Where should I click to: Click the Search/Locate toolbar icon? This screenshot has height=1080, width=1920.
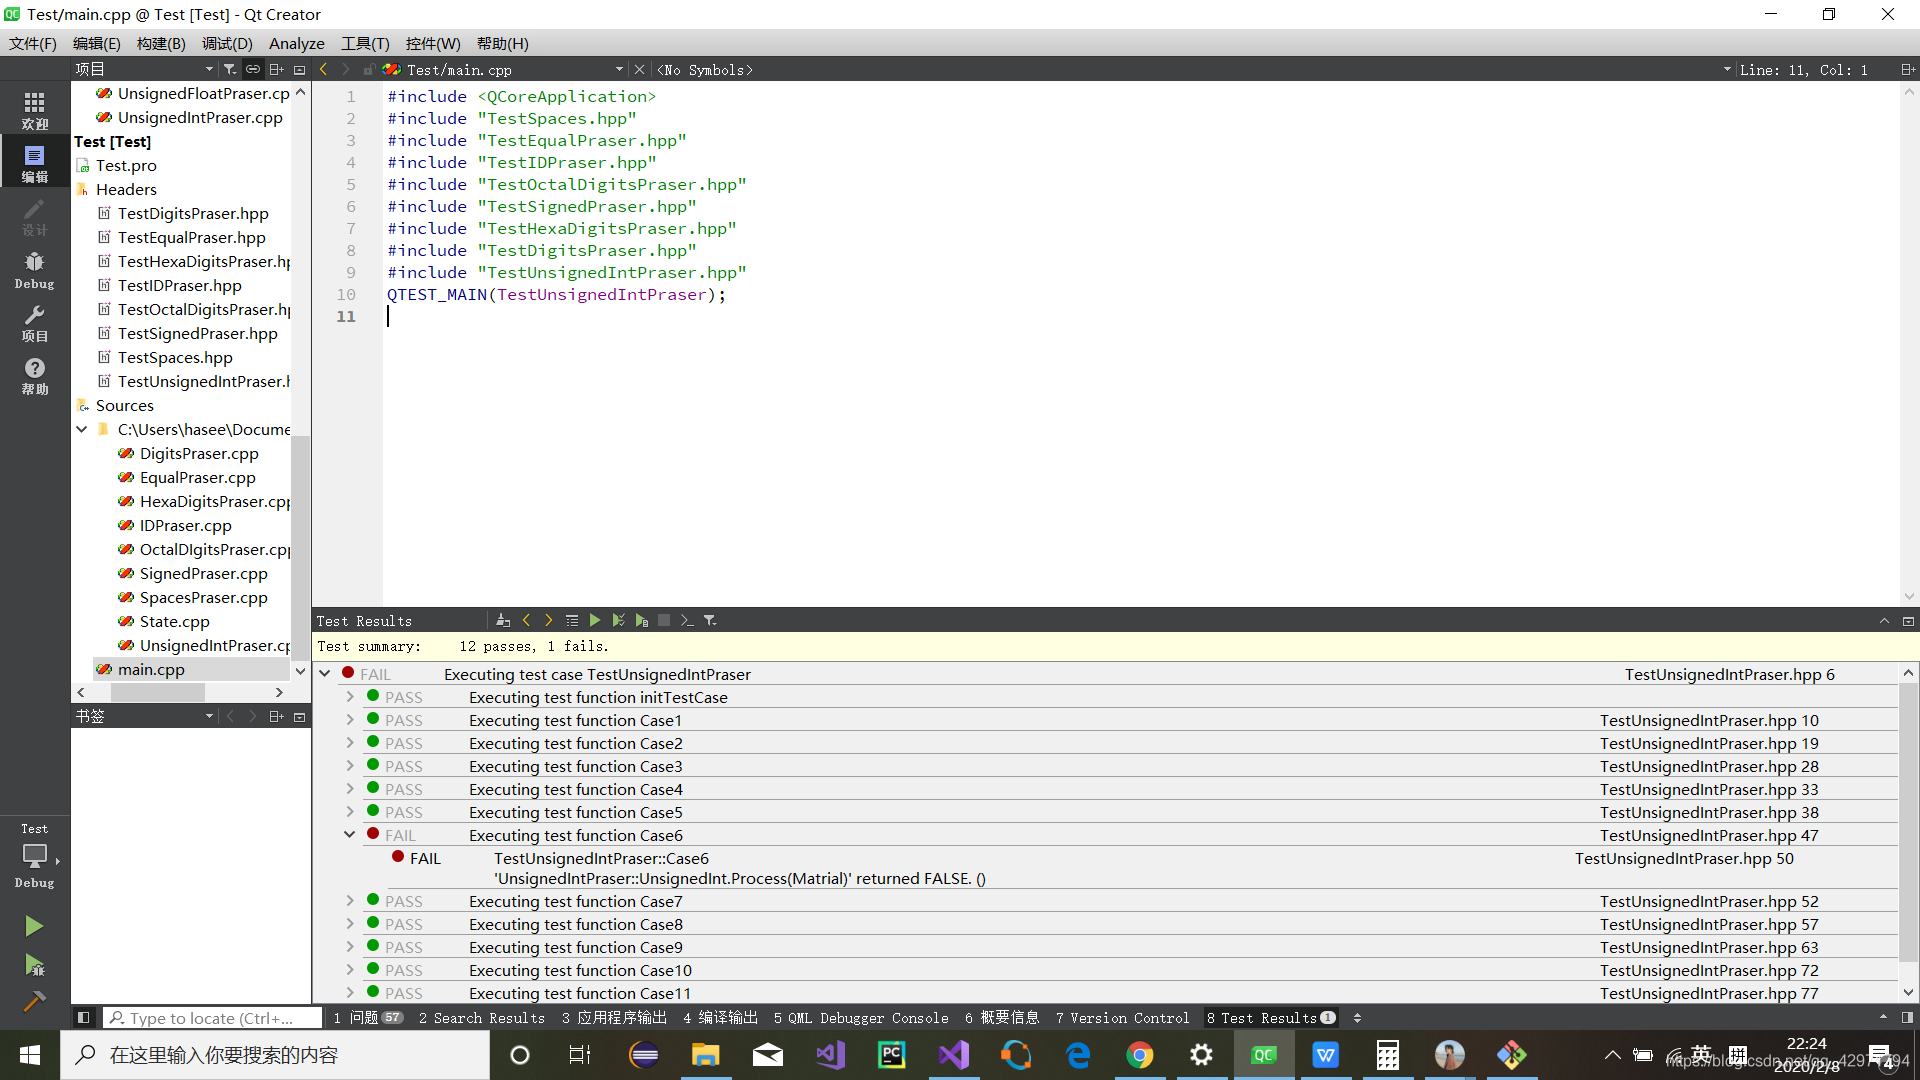(x=116, y=1017)
